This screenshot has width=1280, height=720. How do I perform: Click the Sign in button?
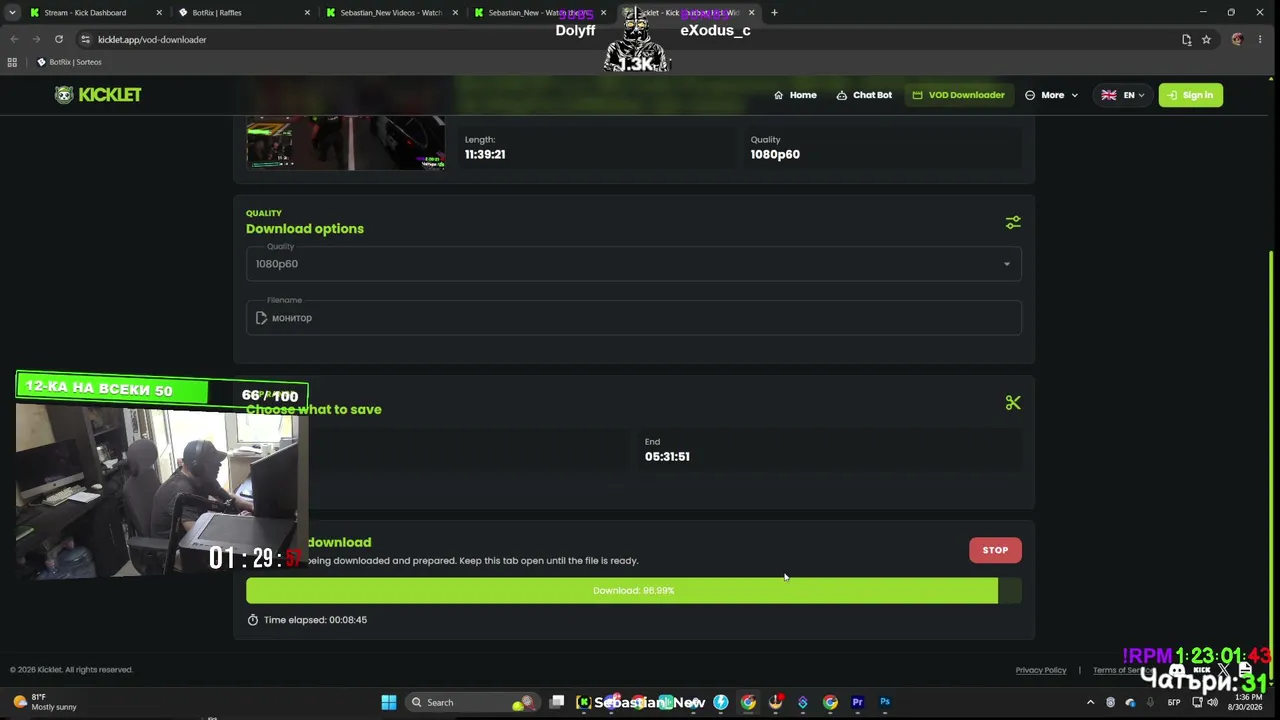point(1190,95)
